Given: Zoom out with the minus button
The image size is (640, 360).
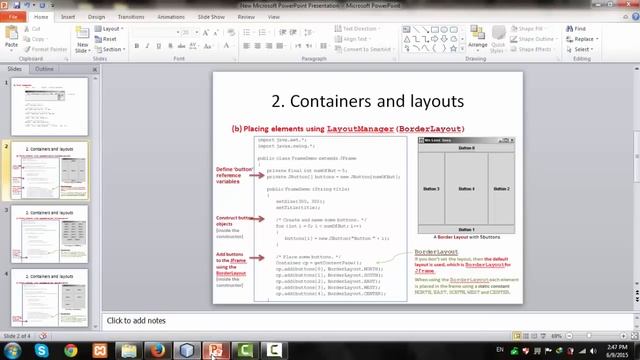Looking at the screenshot, I should pyautogui.click(x=569, y=336).
